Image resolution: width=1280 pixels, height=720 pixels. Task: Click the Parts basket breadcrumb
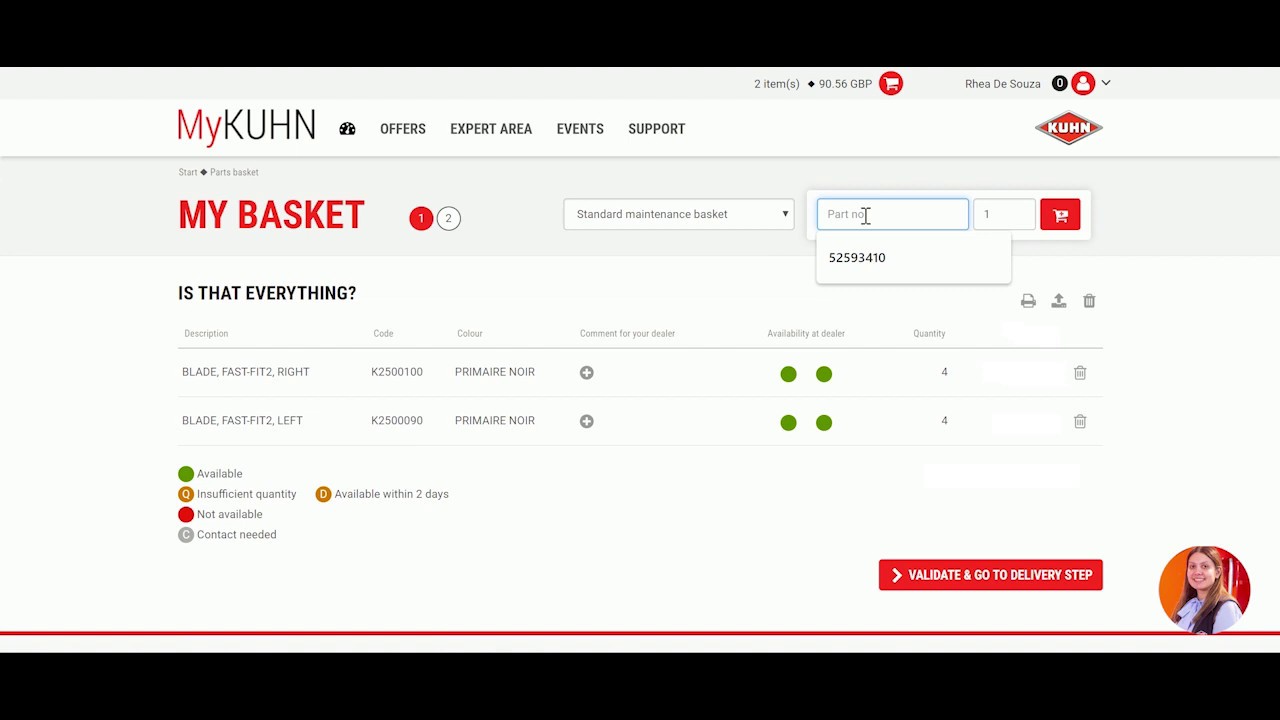tap(234, 172)
